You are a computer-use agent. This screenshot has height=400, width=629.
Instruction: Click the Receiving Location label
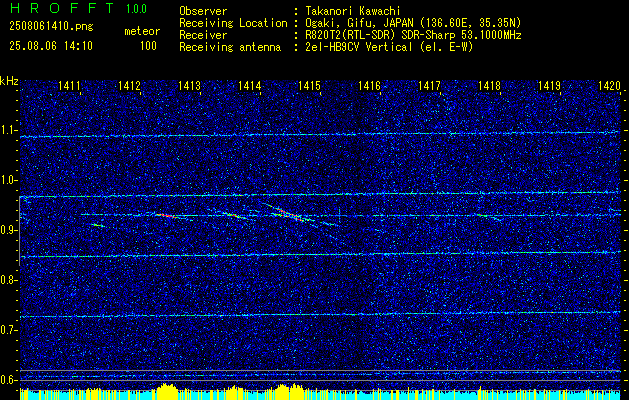[x=233, y=24]
